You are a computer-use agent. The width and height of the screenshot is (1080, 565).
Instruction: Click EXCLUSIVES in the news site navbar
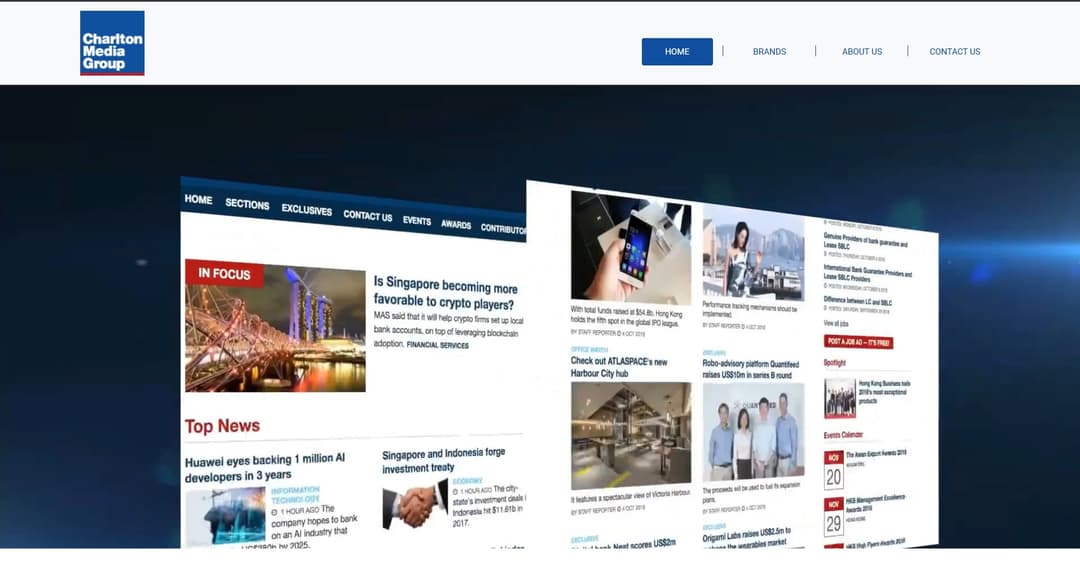coord(306,210)
